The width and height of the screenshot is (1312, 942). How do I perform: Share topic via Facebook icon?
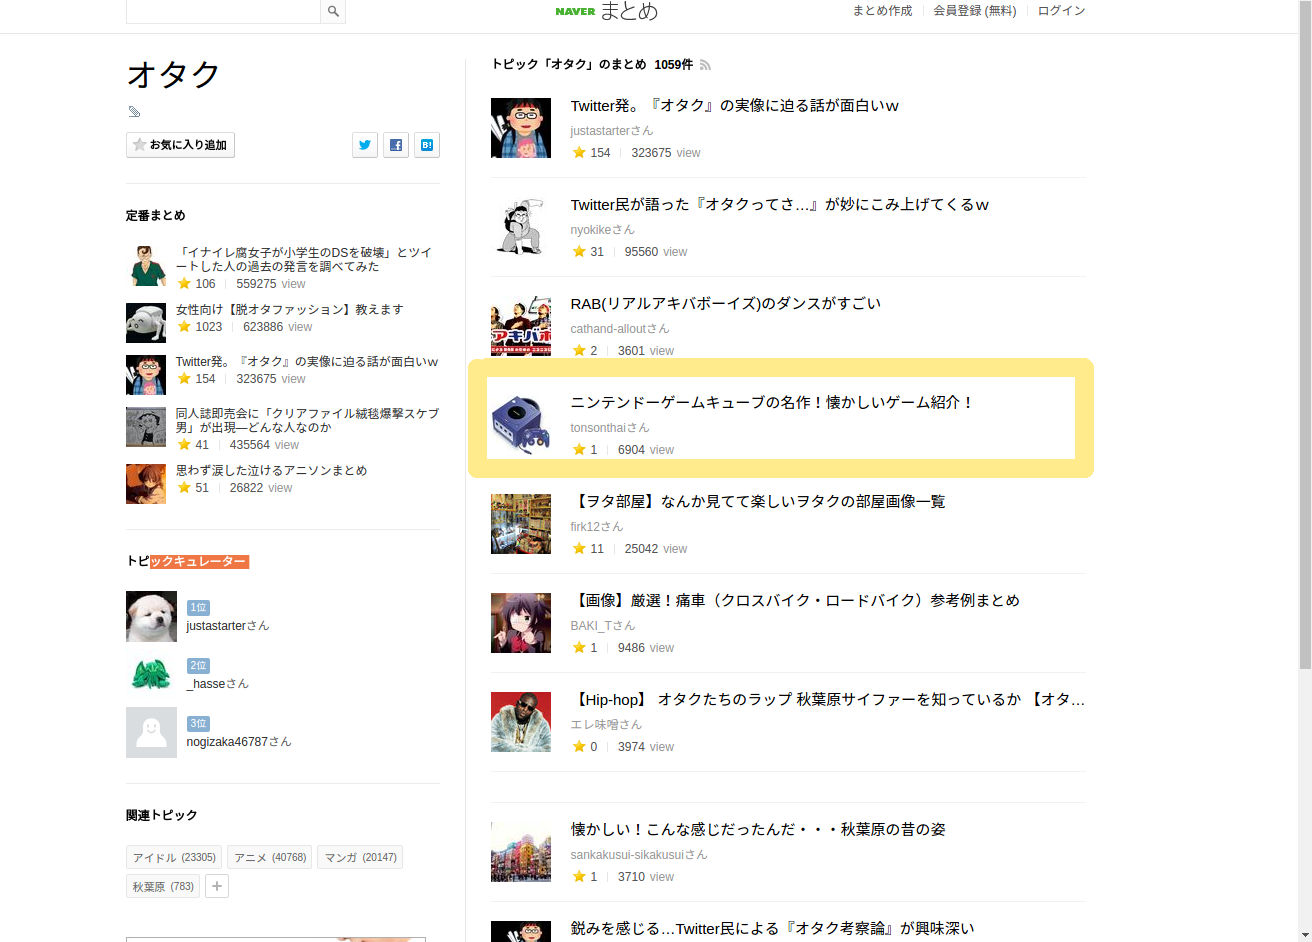coord(396,145)
